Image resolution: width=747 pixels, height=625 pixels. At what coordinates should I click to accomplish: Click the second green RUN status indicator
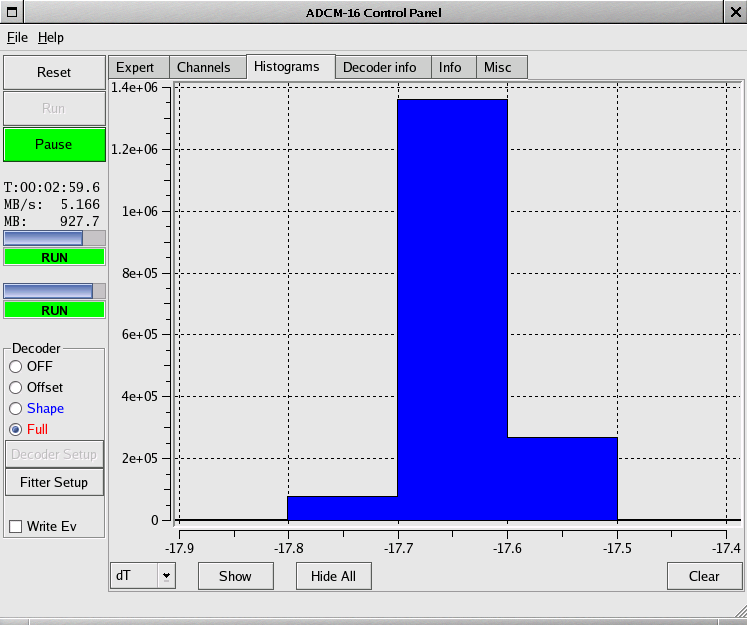[x=54, y=310]
